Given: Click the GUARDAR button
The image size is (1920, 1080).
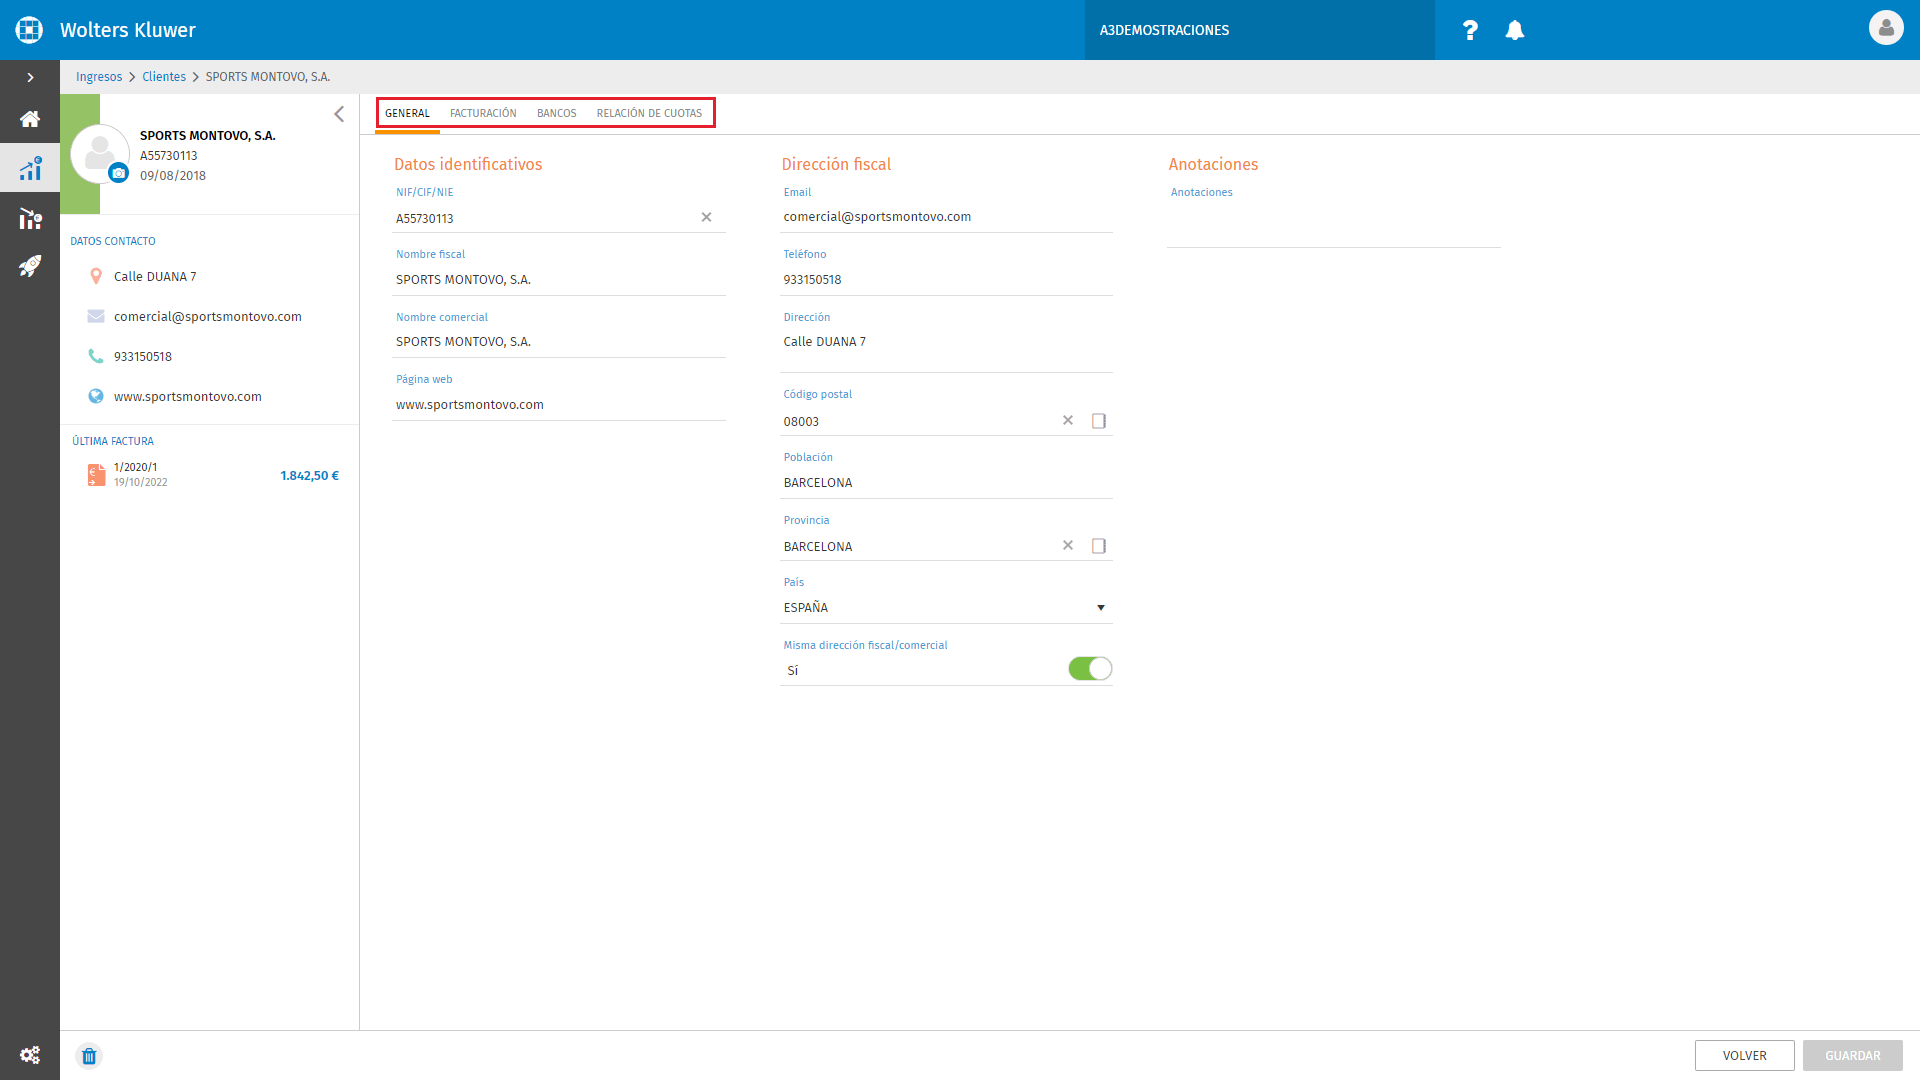Looking at the screenshot, I should [x=1852, y=1055].
